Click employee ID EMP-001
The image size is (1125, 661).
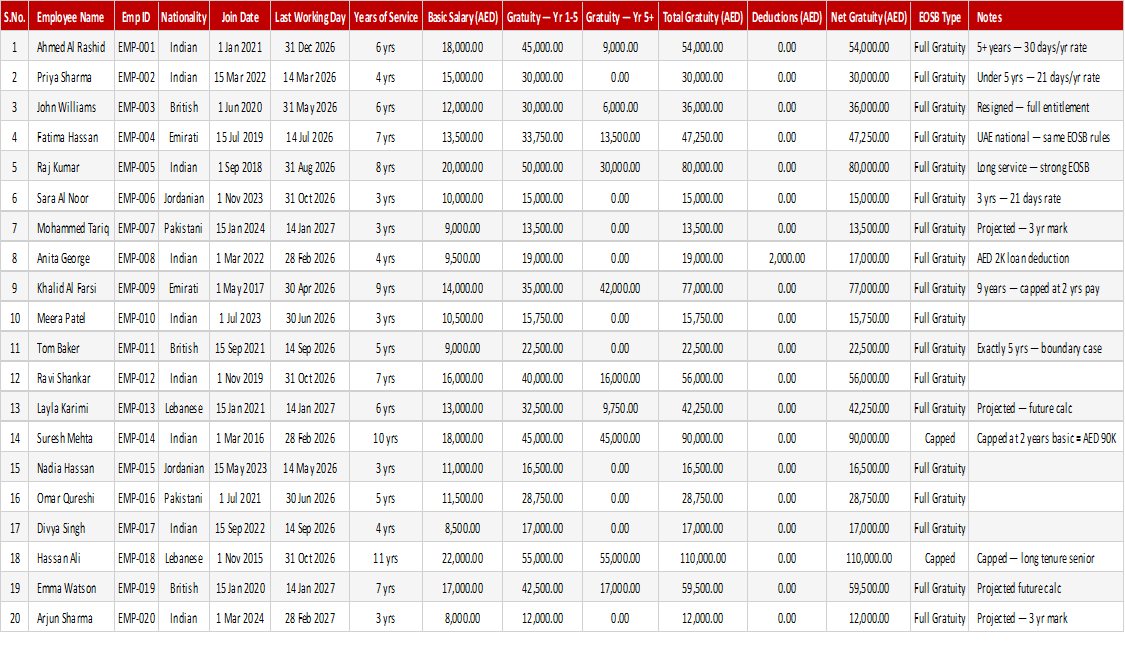point(136,47)
